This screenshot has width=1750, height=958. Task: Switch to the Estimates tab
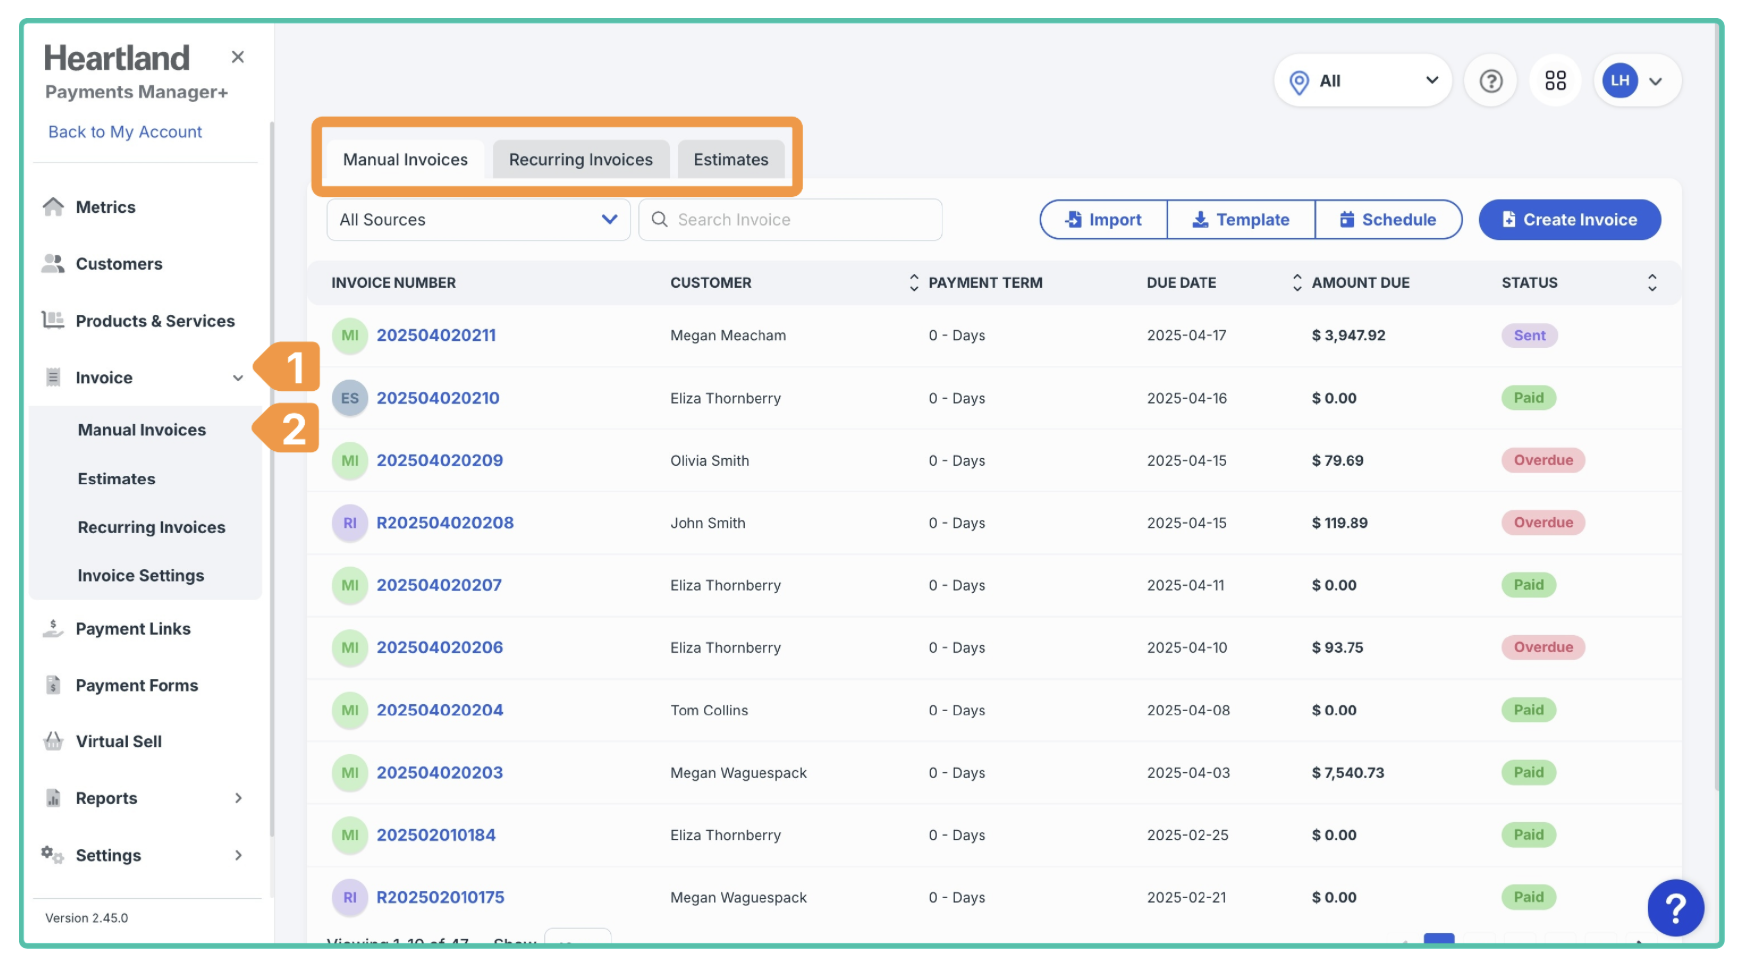[x=731, y=160]
